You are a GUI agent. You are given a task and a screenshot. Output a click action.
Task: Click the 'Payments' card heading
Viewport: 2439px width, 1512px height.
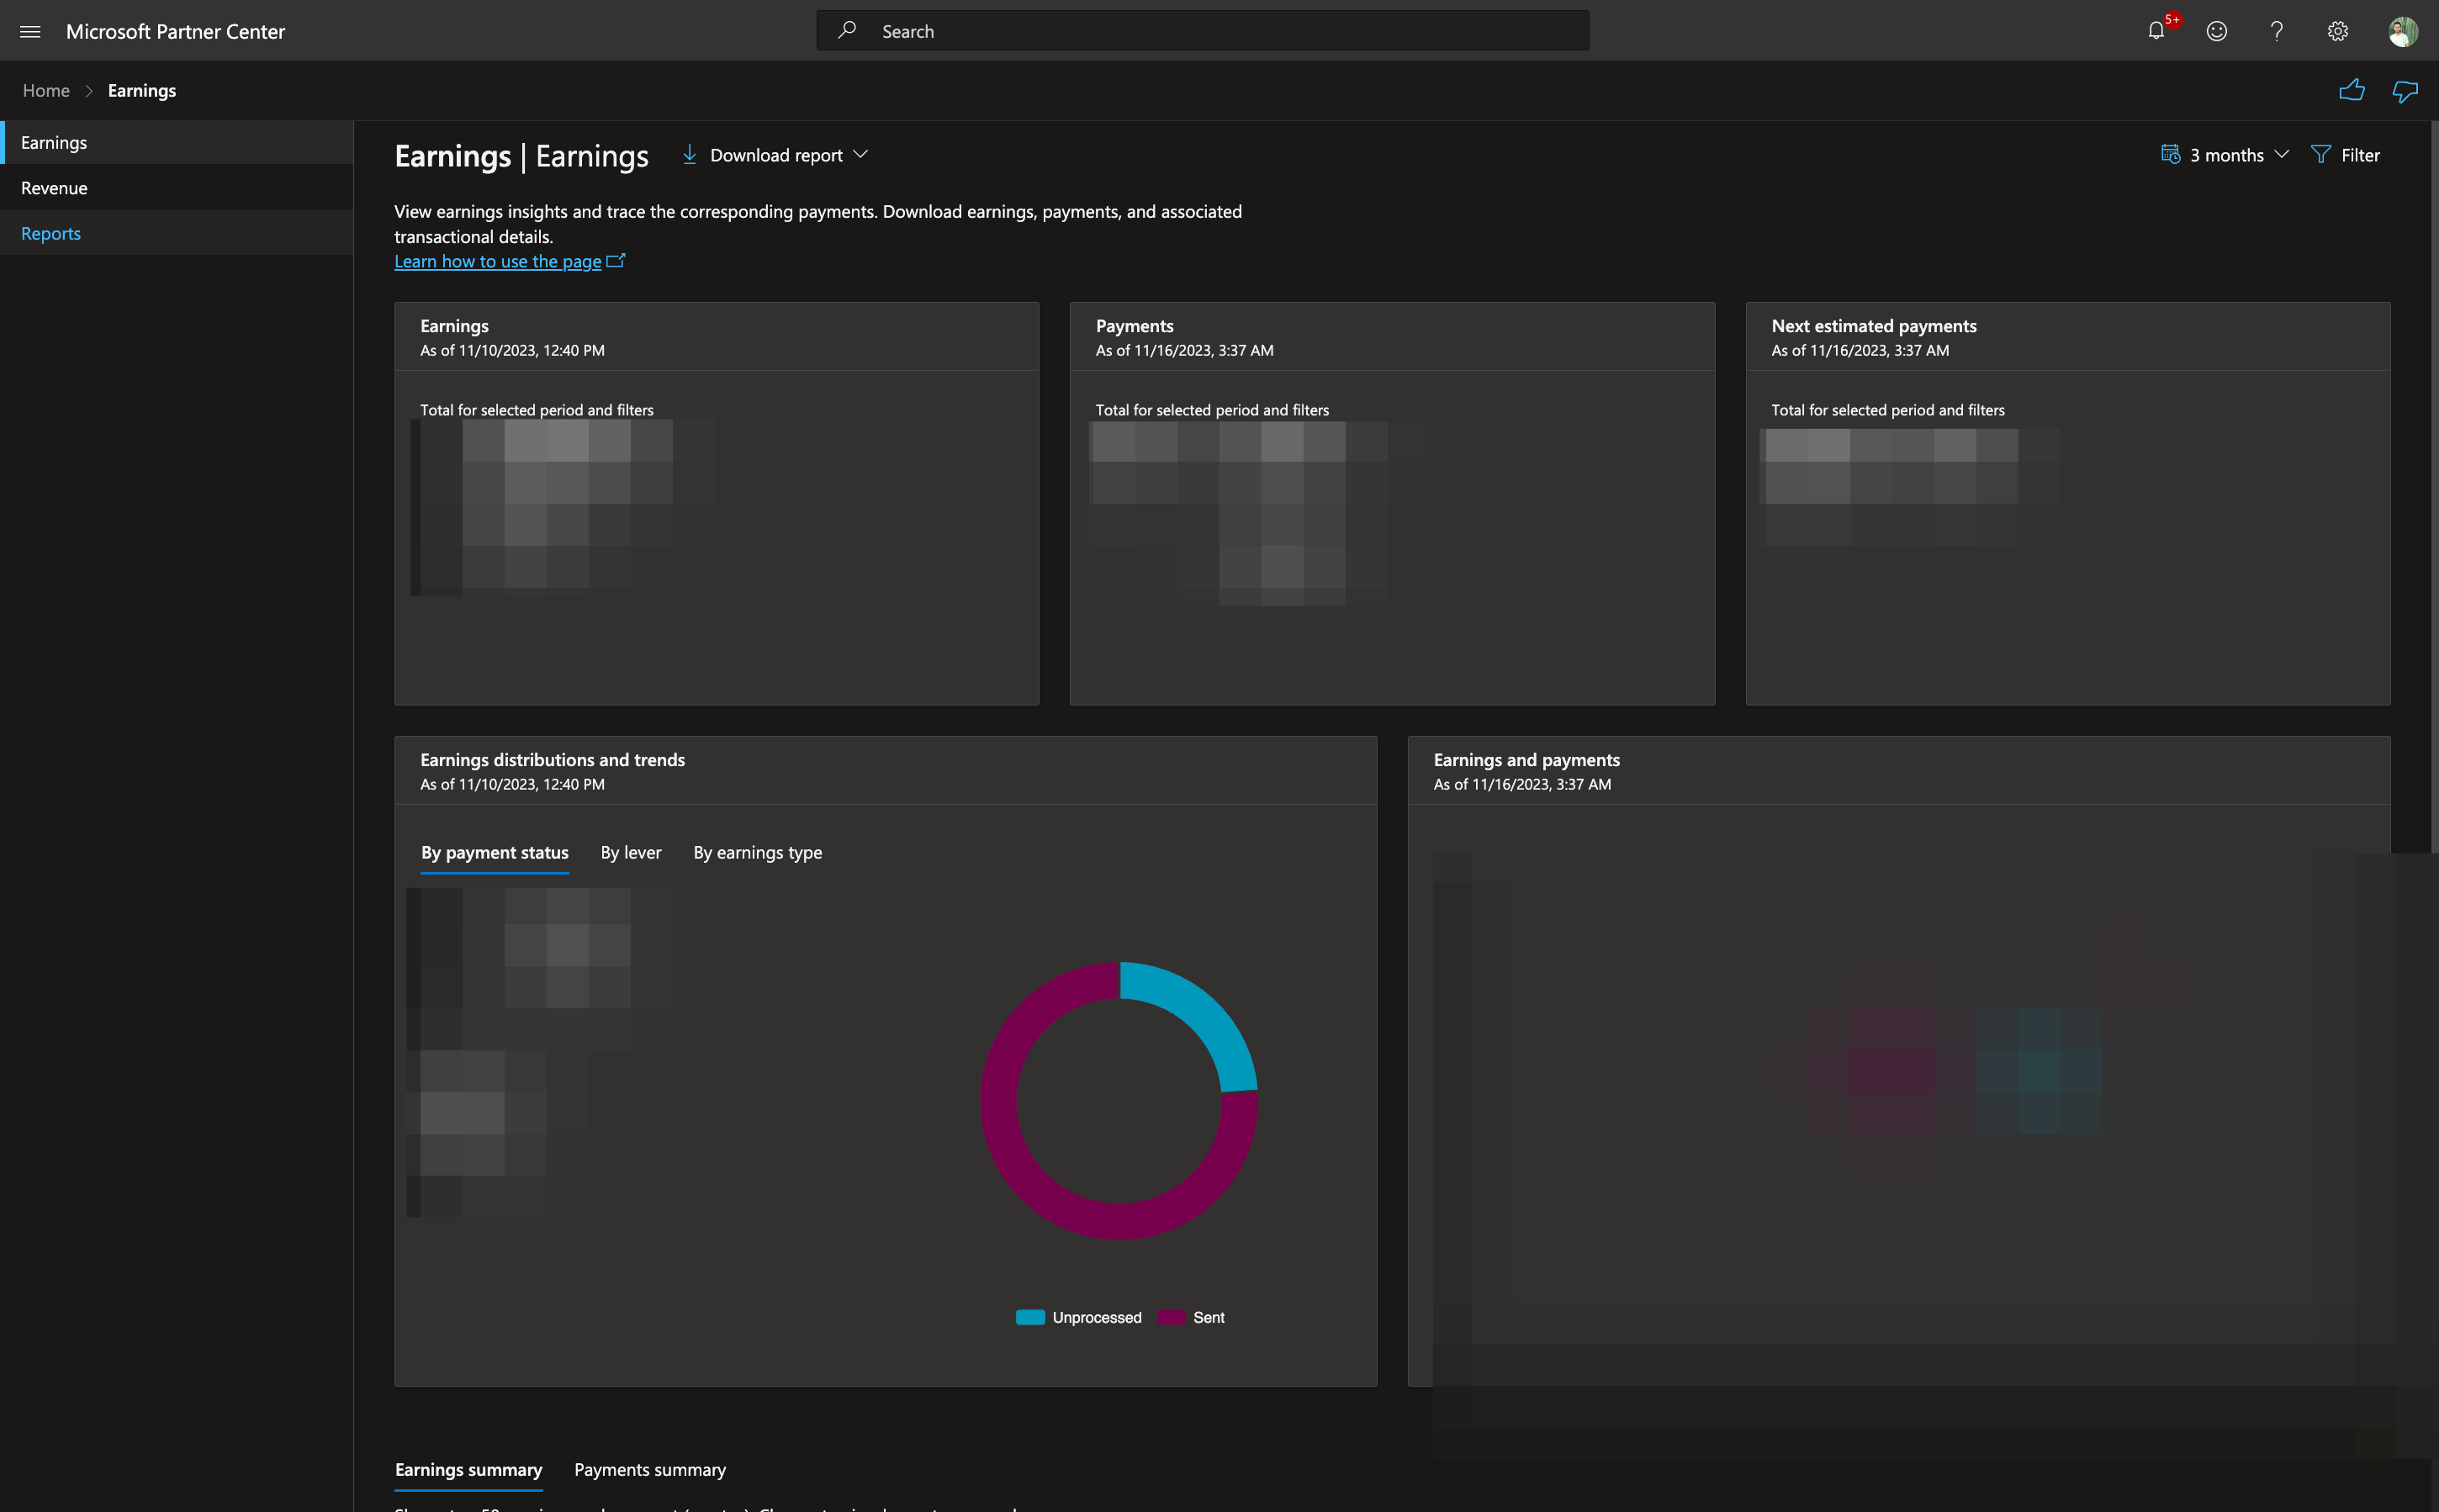(1134, 326)
